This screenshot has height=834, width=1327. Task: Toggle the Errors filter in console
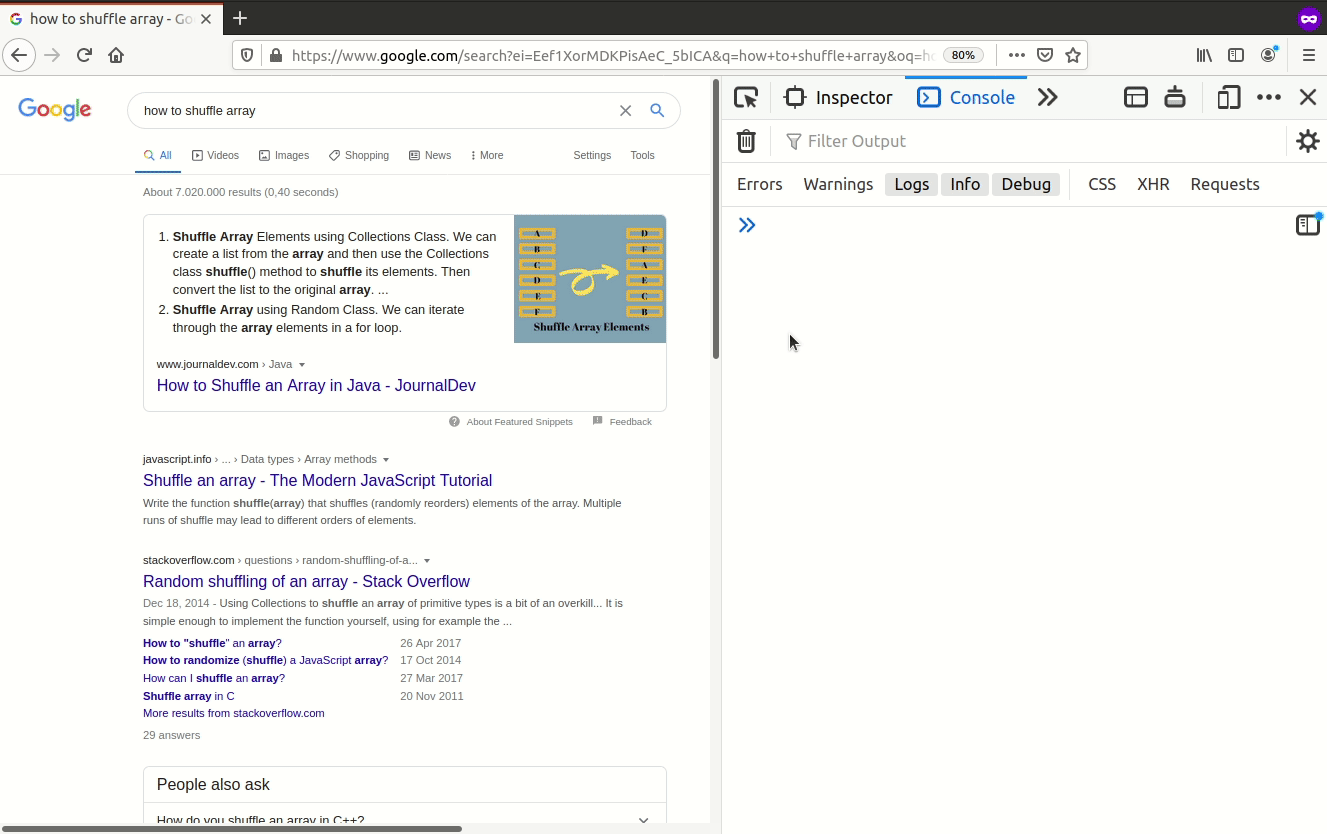759,184
